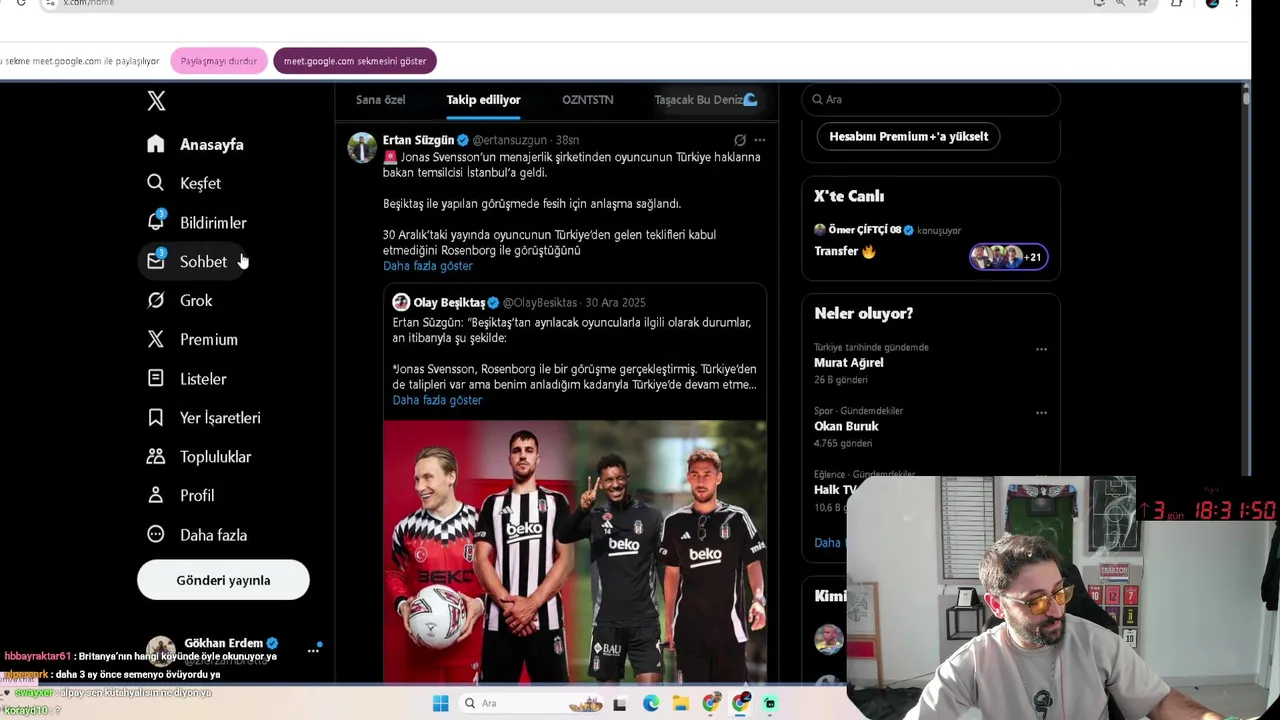Screen dimensions: 1280x720
Task: Click the 30 Ara 2025 date on quoted post
Action: click(x=615, y=302)
